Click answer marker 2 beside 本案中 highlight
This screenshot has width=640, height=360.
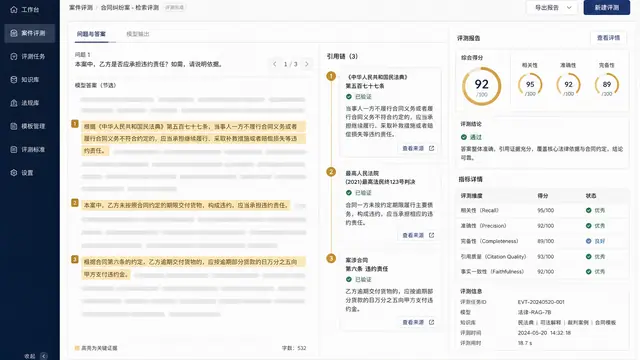[75, 202]
